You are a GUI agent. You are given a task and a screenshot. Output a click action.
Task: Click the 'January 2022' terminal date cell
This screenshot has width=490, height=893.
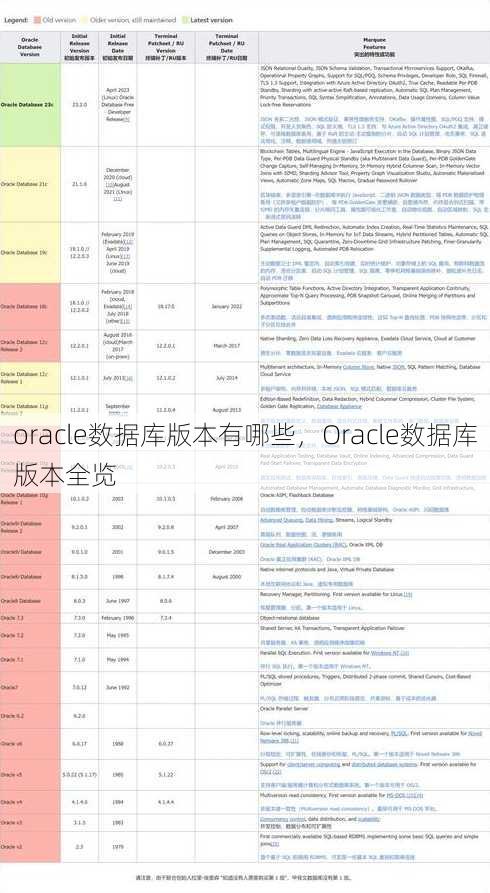(227, 306)
